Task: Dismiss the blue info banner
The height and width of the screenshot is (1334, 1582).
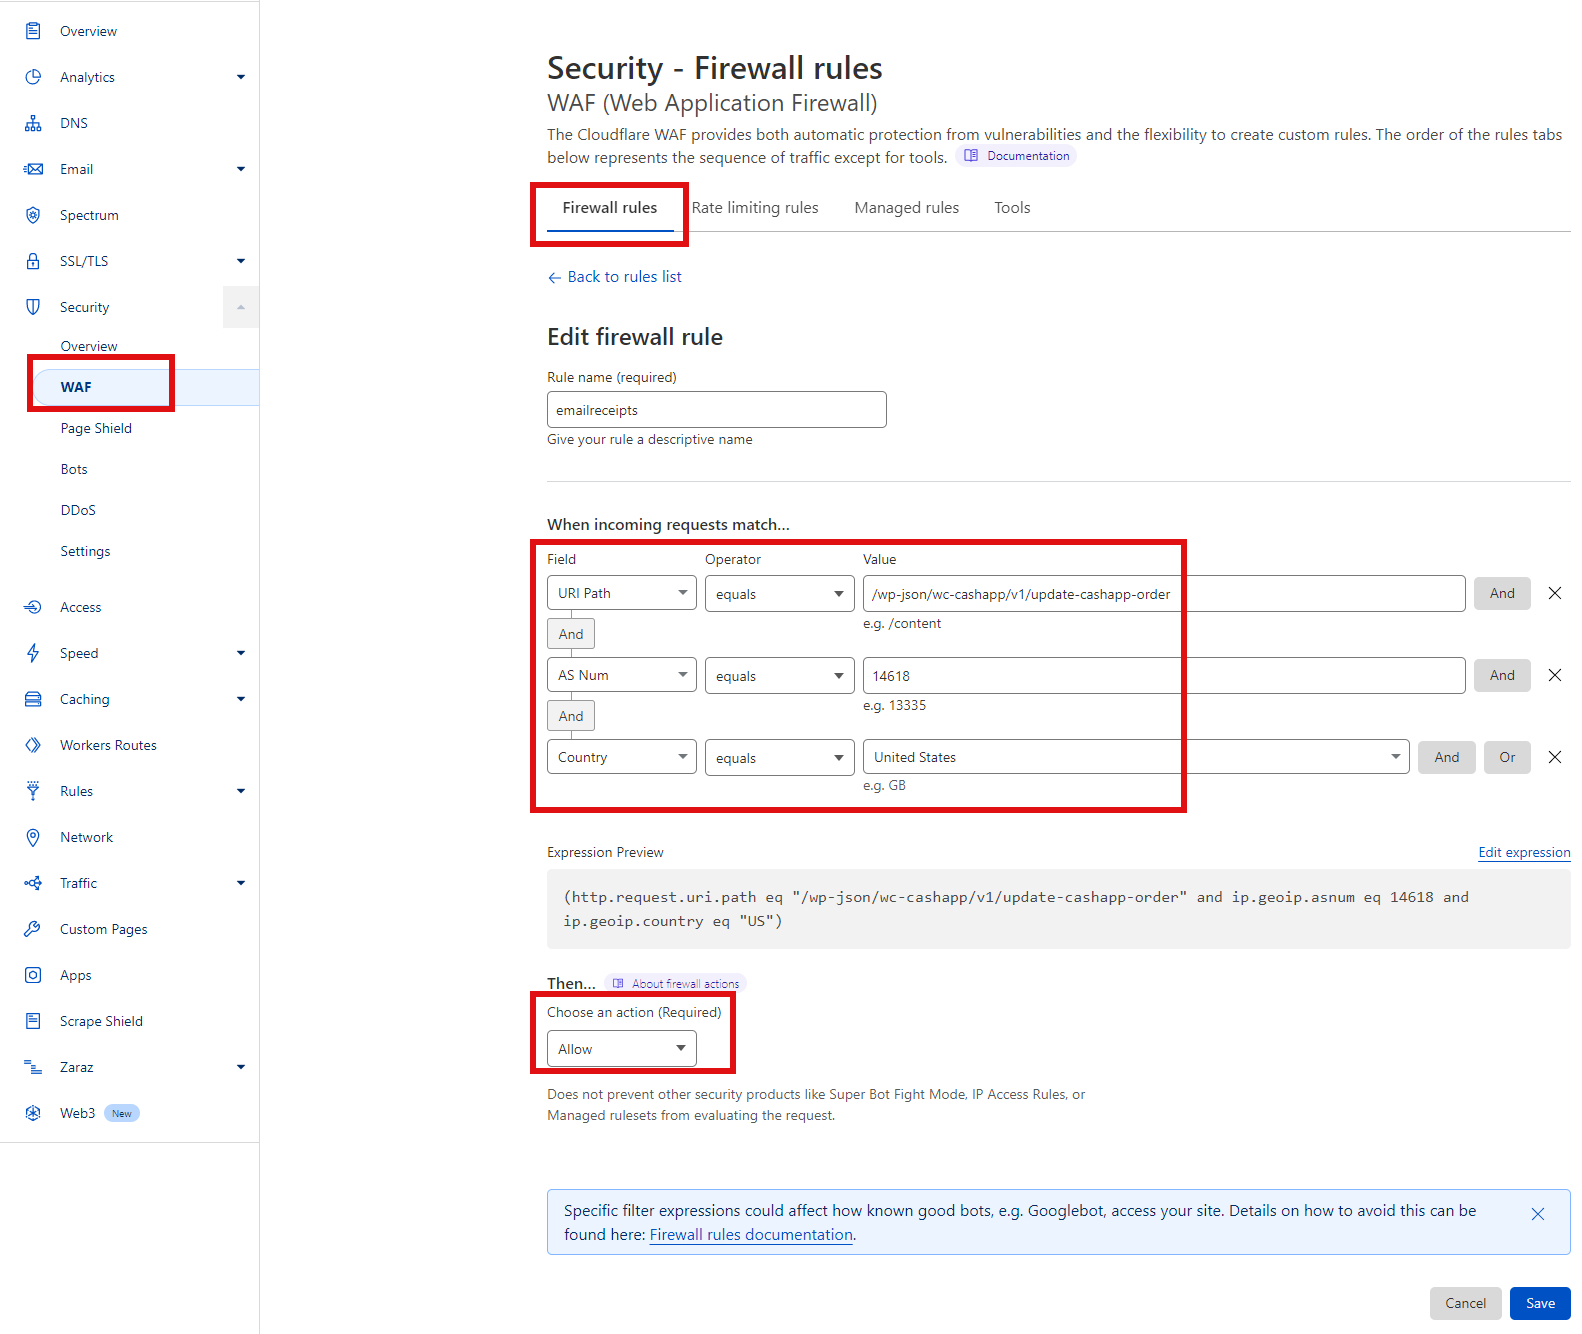Action: pos(1538,1214)
